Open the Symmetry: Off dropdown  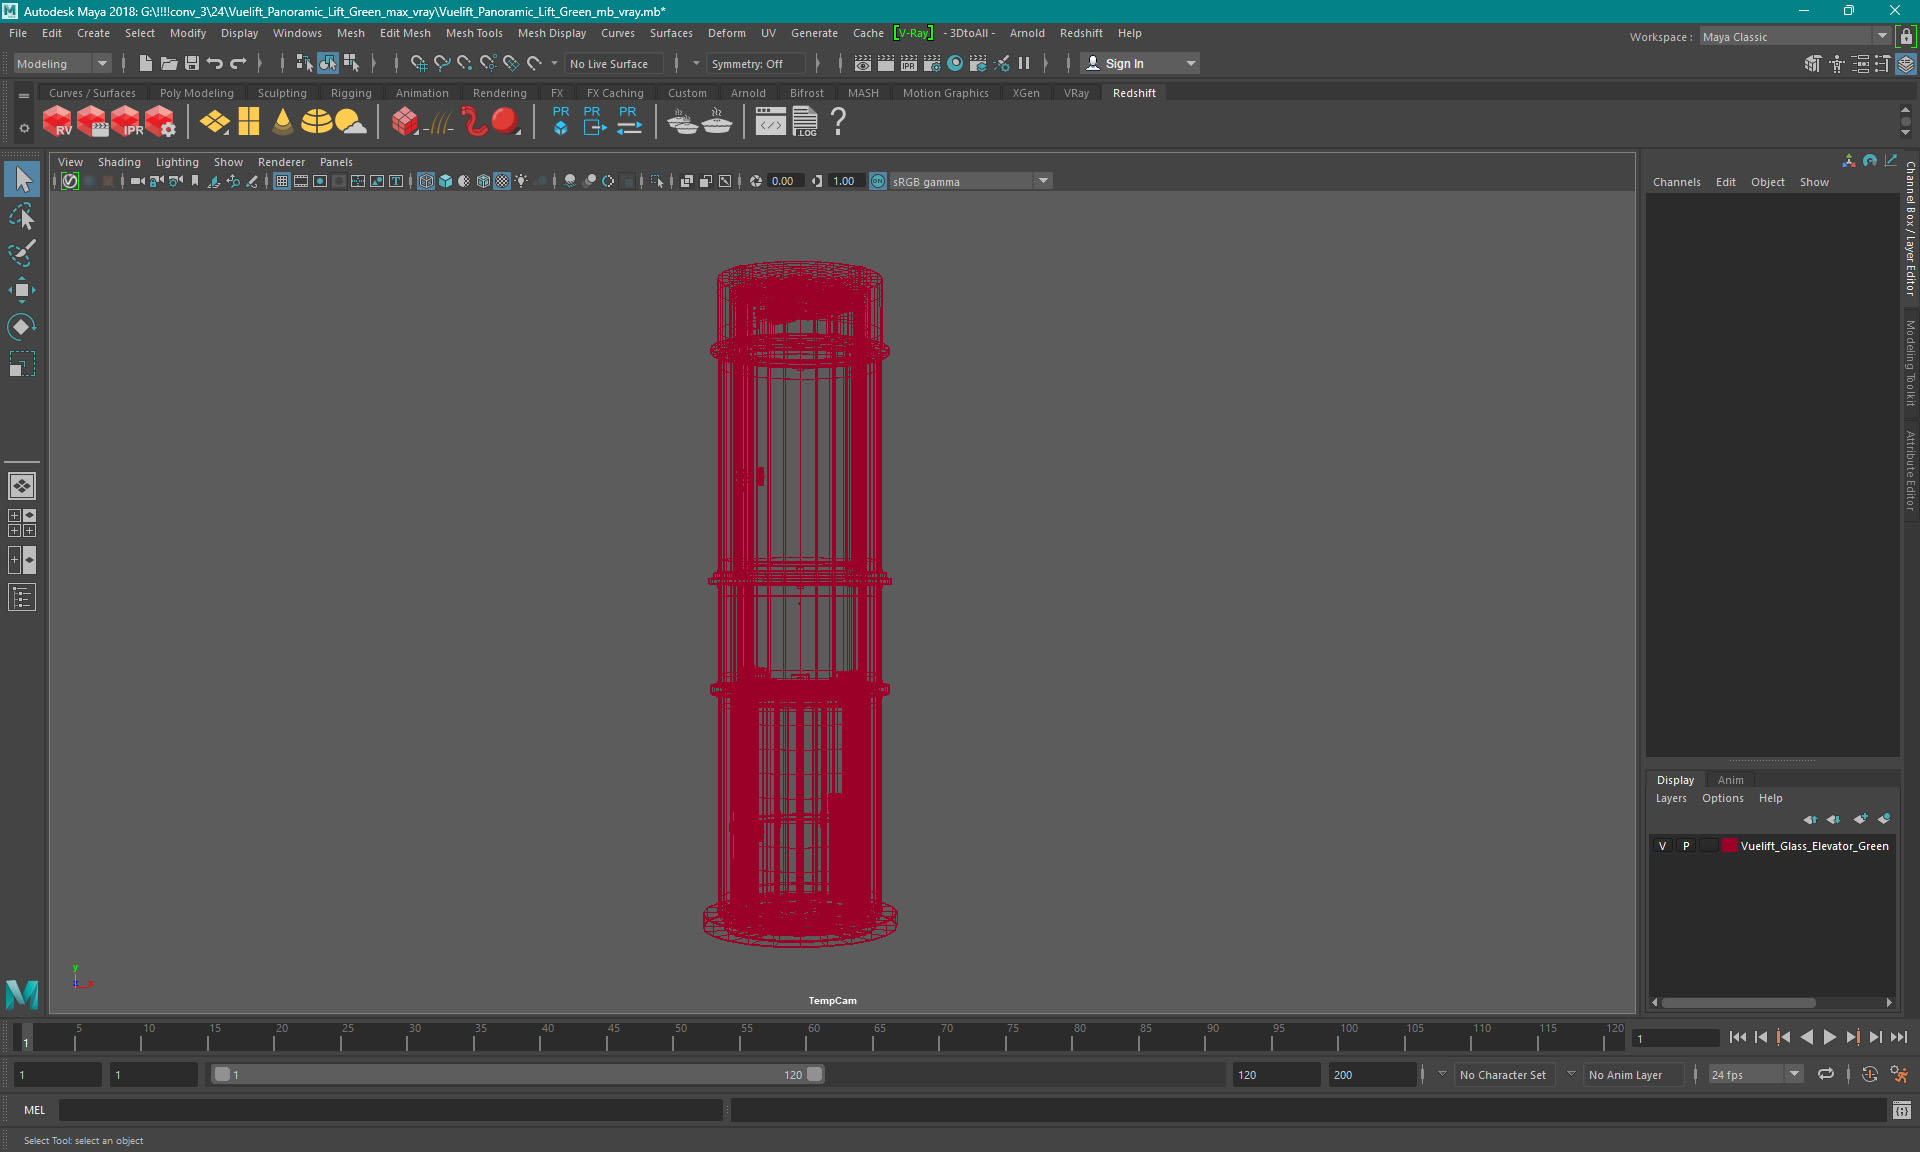point(756,64)
